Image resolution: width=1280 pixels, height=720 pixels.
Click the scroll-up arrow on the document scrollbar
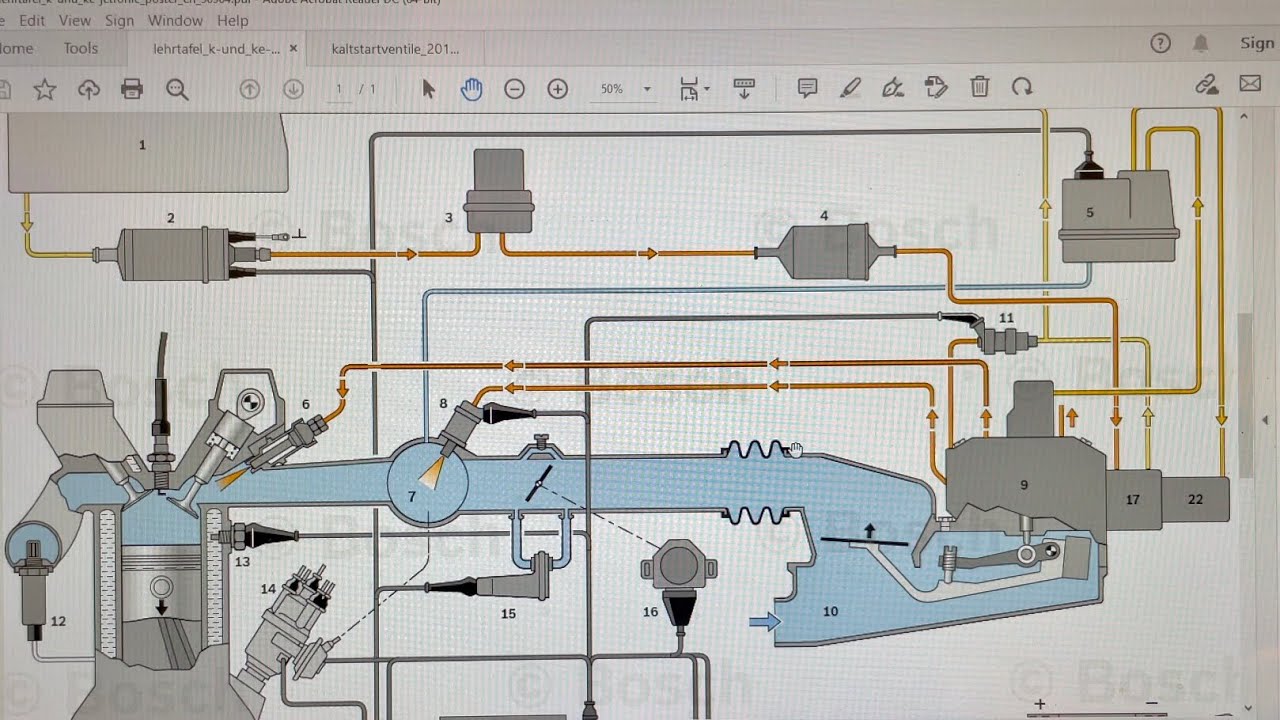click(x=1245, y=116)
